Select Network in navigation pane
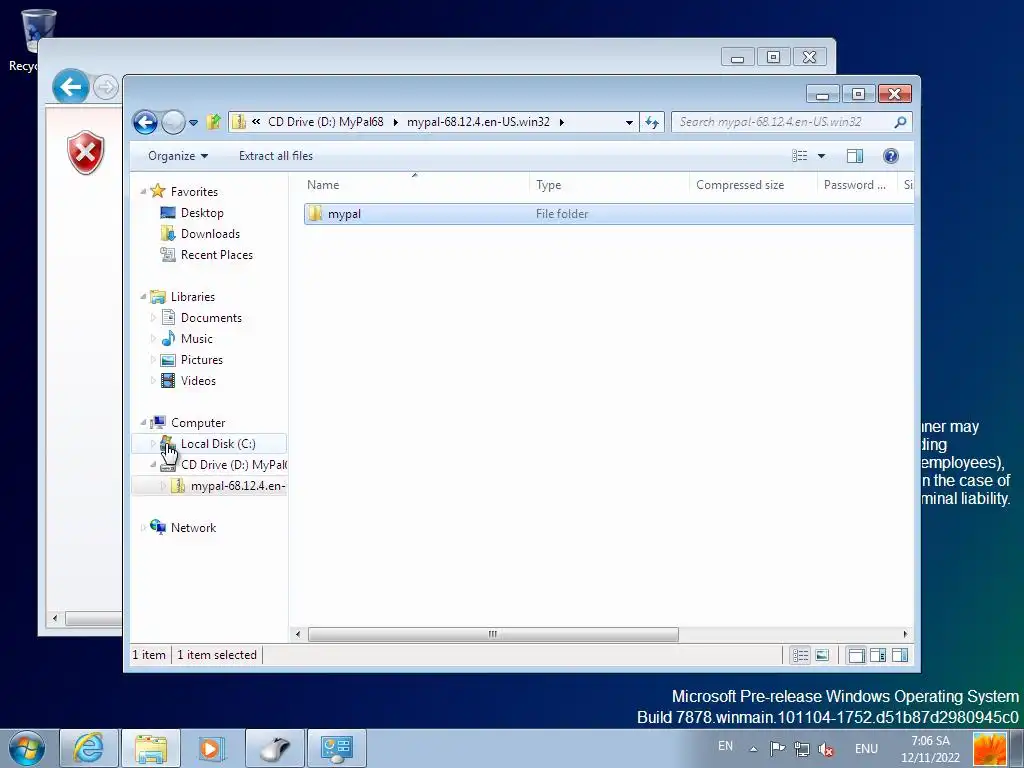1024x768 pixels. 193,528
